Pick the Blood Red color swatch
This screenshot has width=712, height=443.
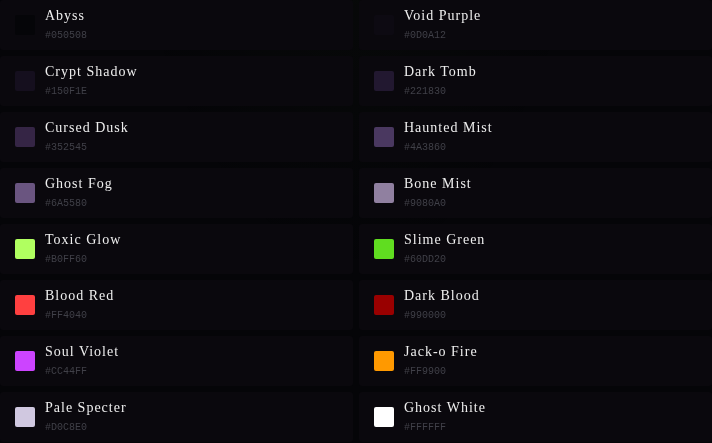25,305
